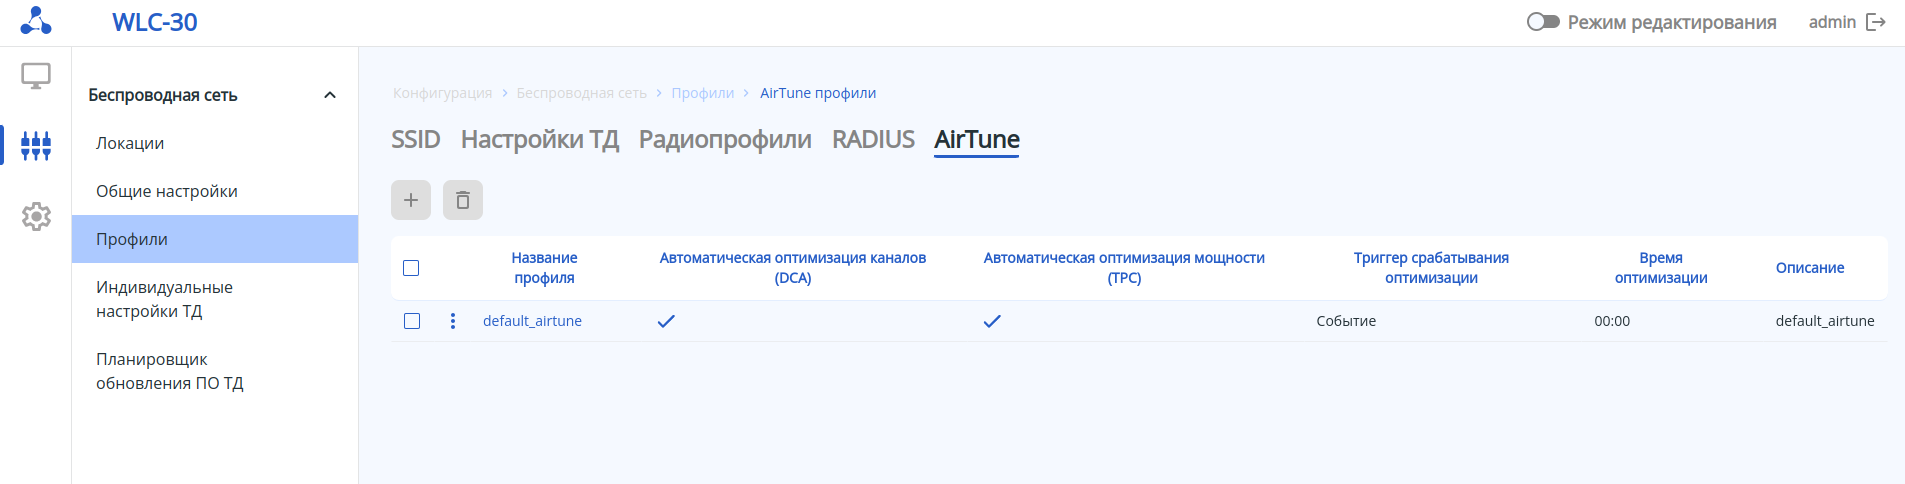Open the monitoring display icon in sidebar
Screen dimensions: 1905x484
pyautogui.click(x=36, y=76)
